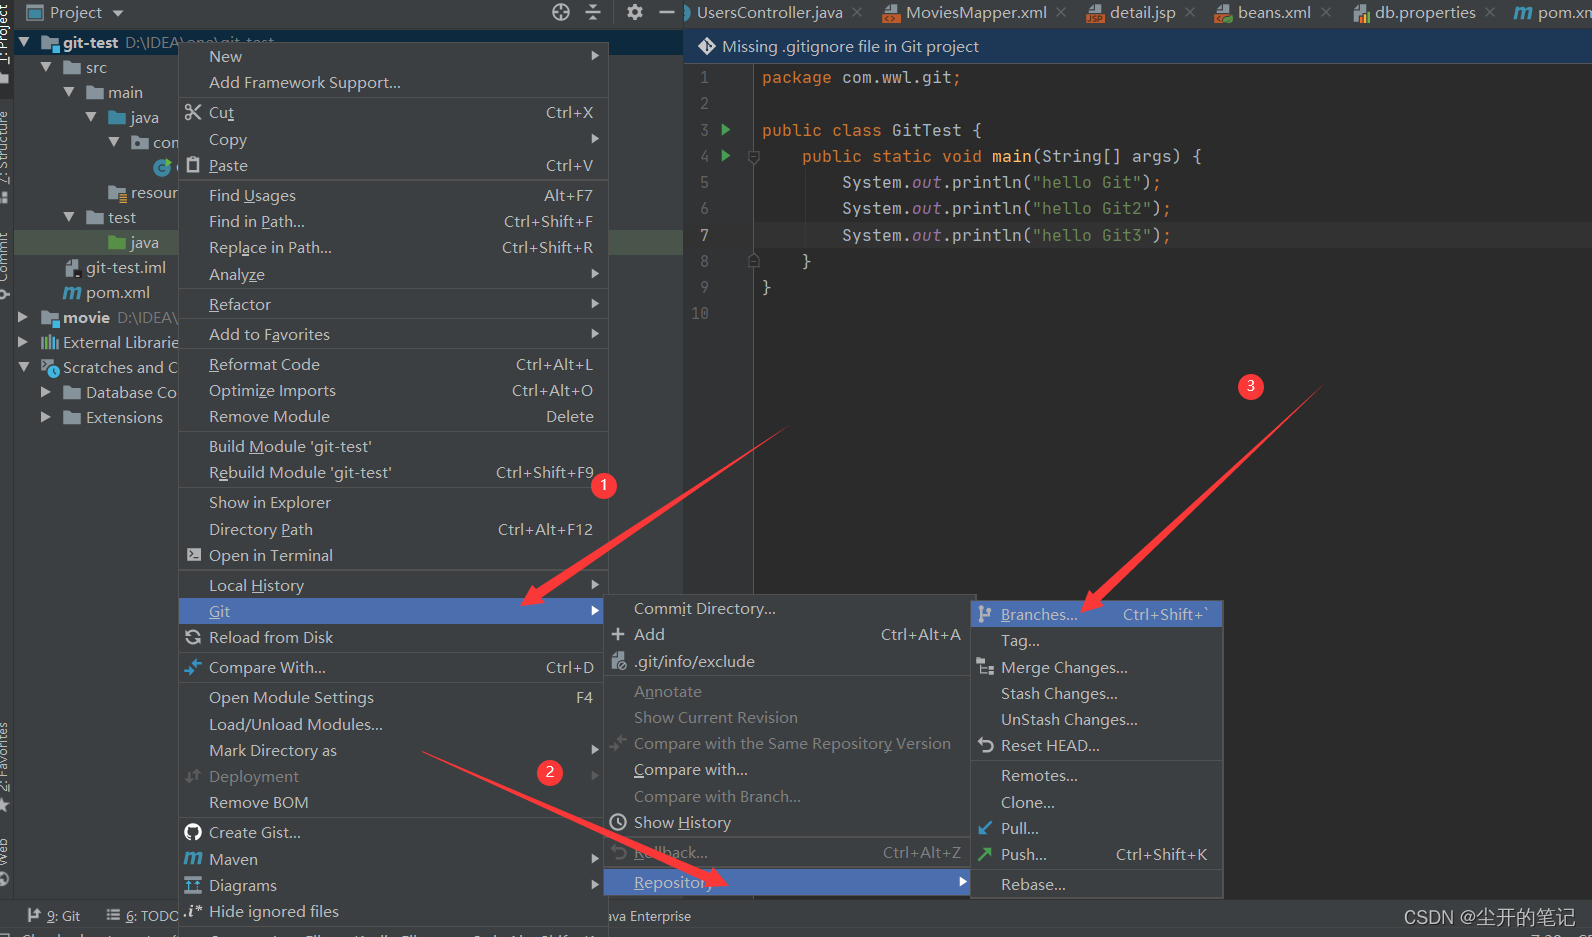Click the Branches icon in submenu
This screenshot has width=1592, height=937.
pos(985,614)
